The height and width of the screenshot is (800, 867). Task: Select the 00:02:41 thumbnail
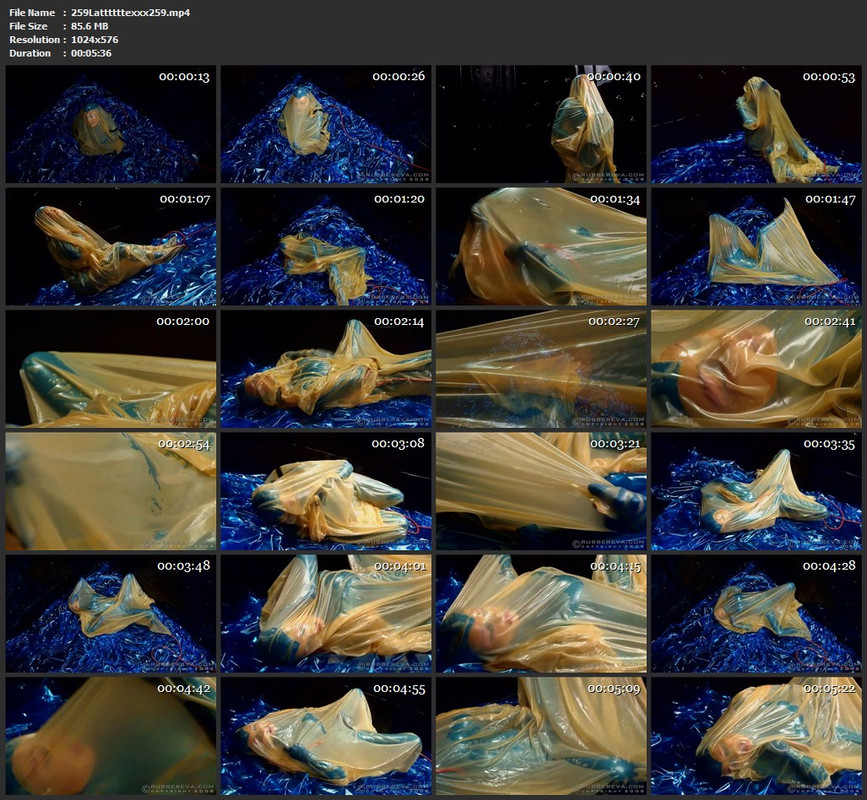pyautogui.click(x=756, y=369)
